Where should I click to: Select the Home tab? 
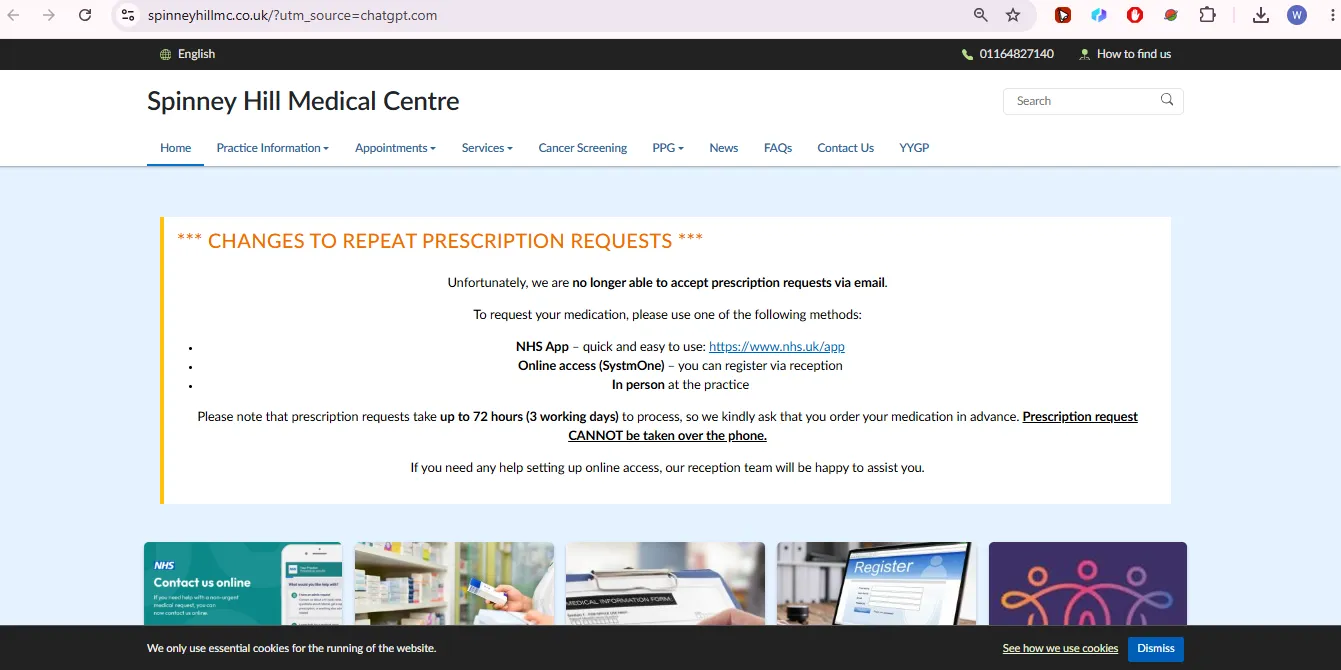coord(175,148)
